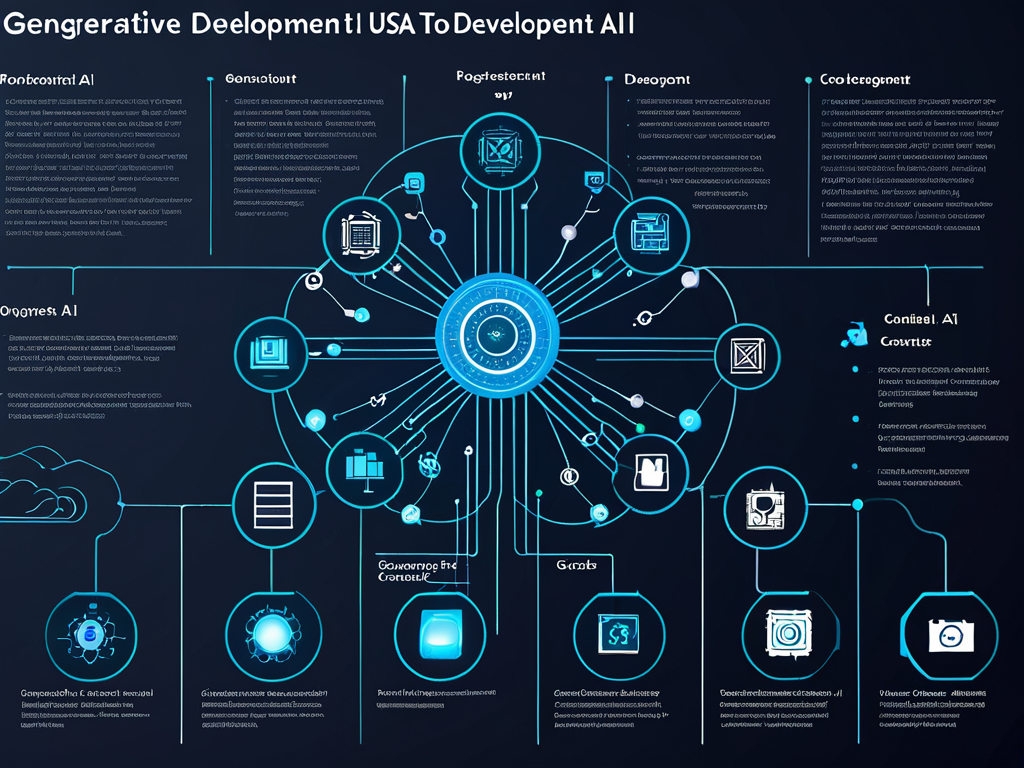The image size is (1024, 768).
Task: Select the spreadsheet grid node icon
Action: tap(357, 233)
